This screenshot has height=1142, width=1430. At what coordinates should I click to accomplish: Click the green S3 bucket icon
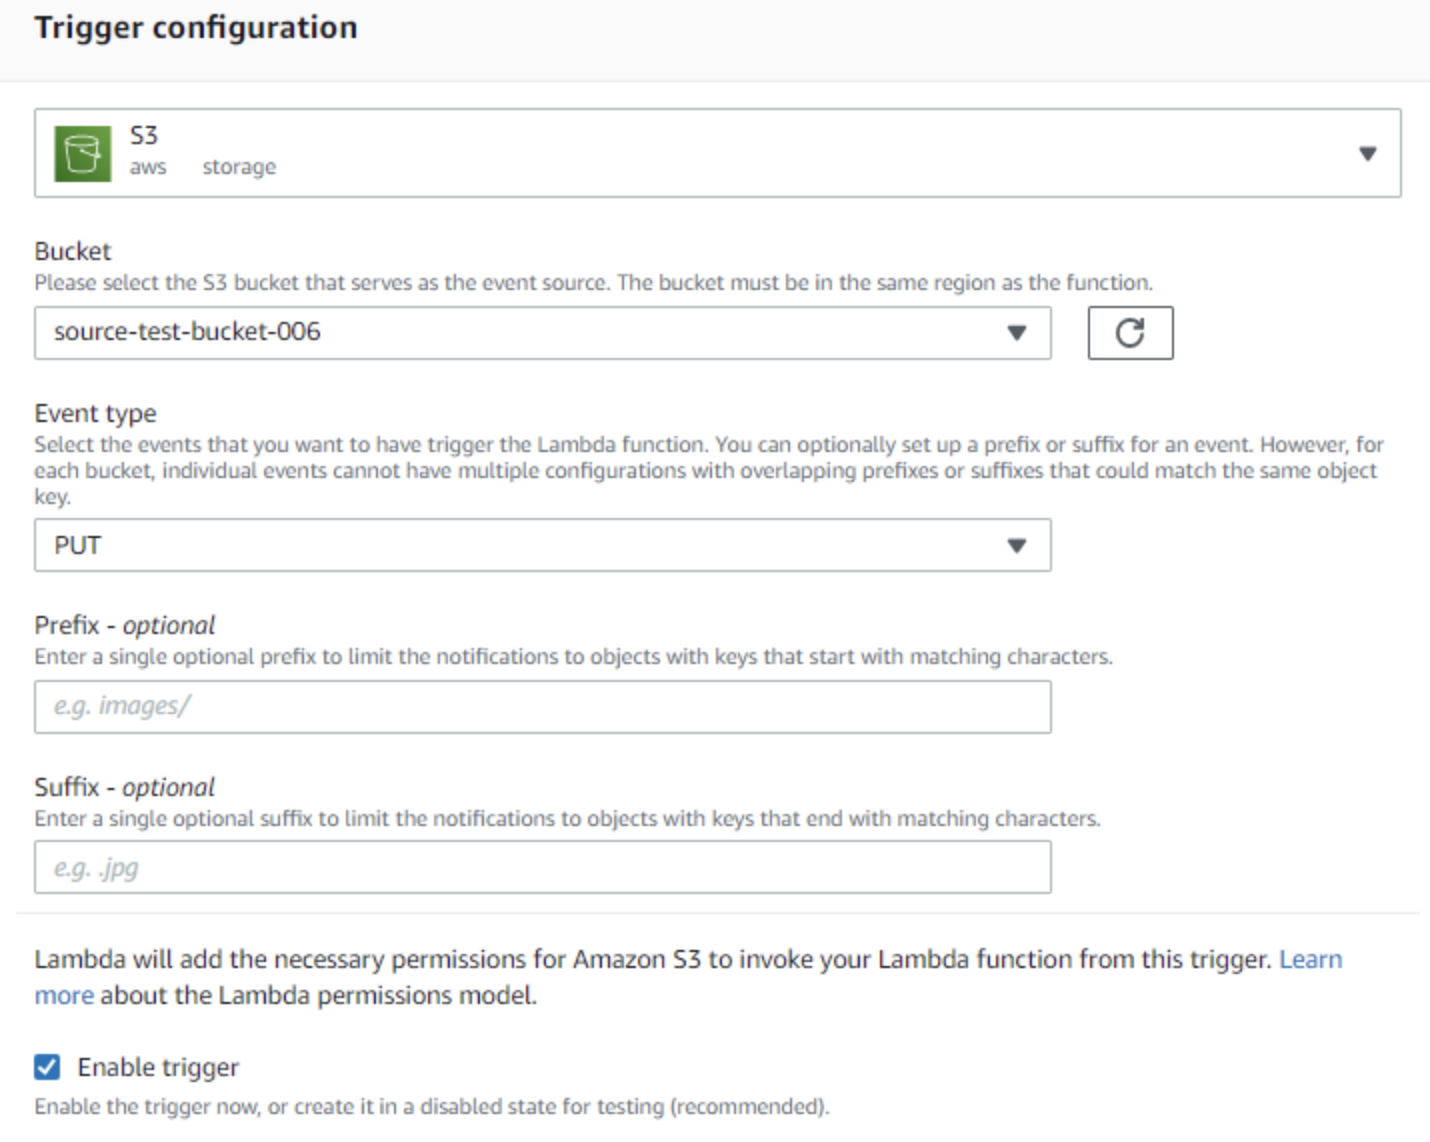pos(82,154)
